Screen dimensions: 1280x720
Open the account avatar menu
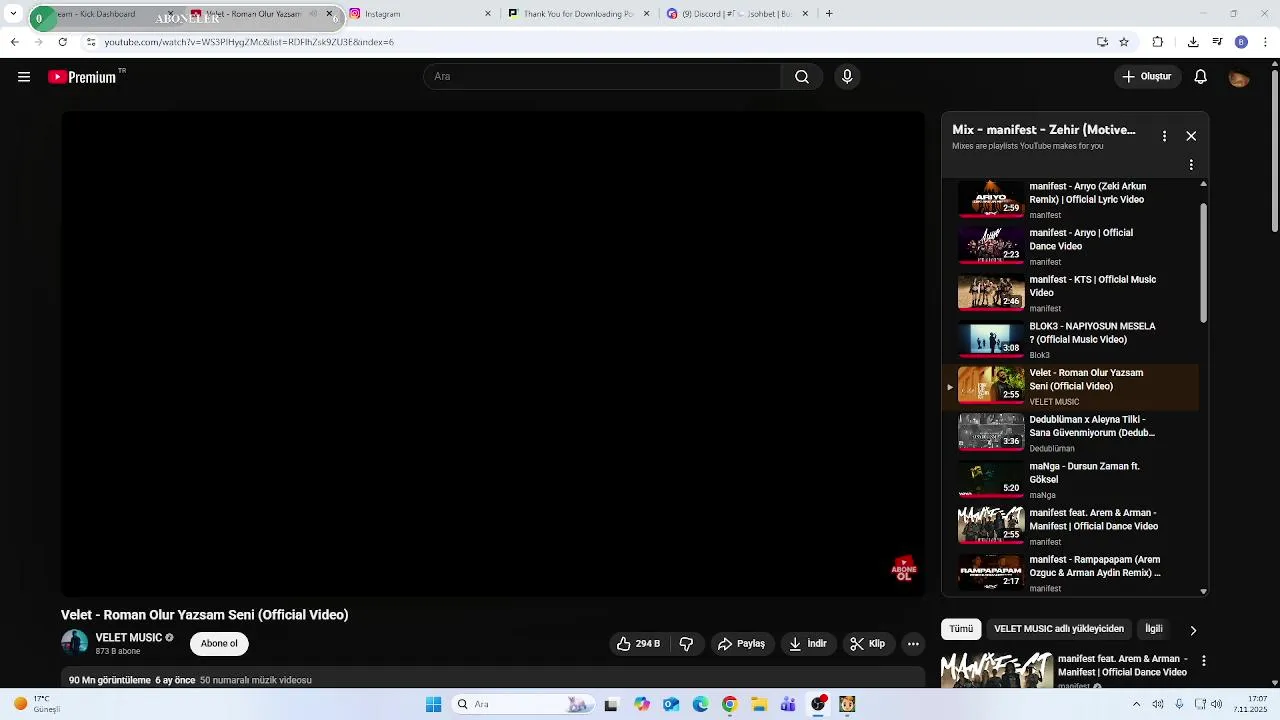[x=1239, y=77]
